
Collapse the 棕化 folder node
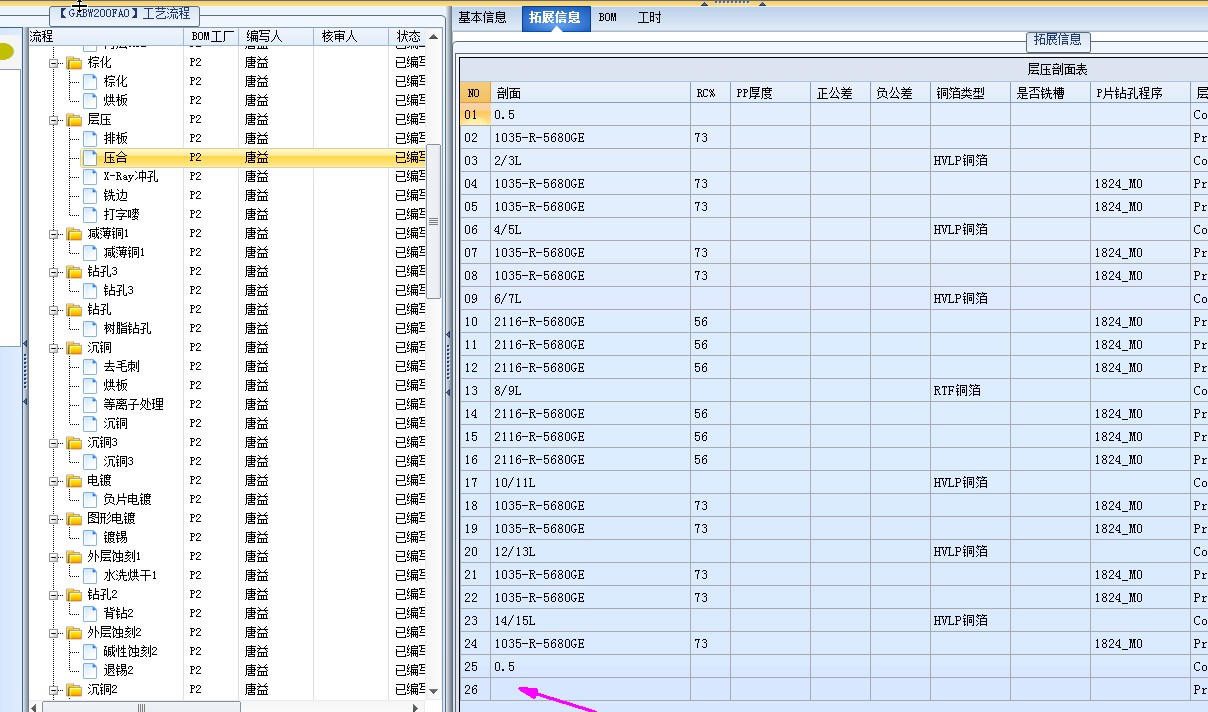[x=56, y=62]
